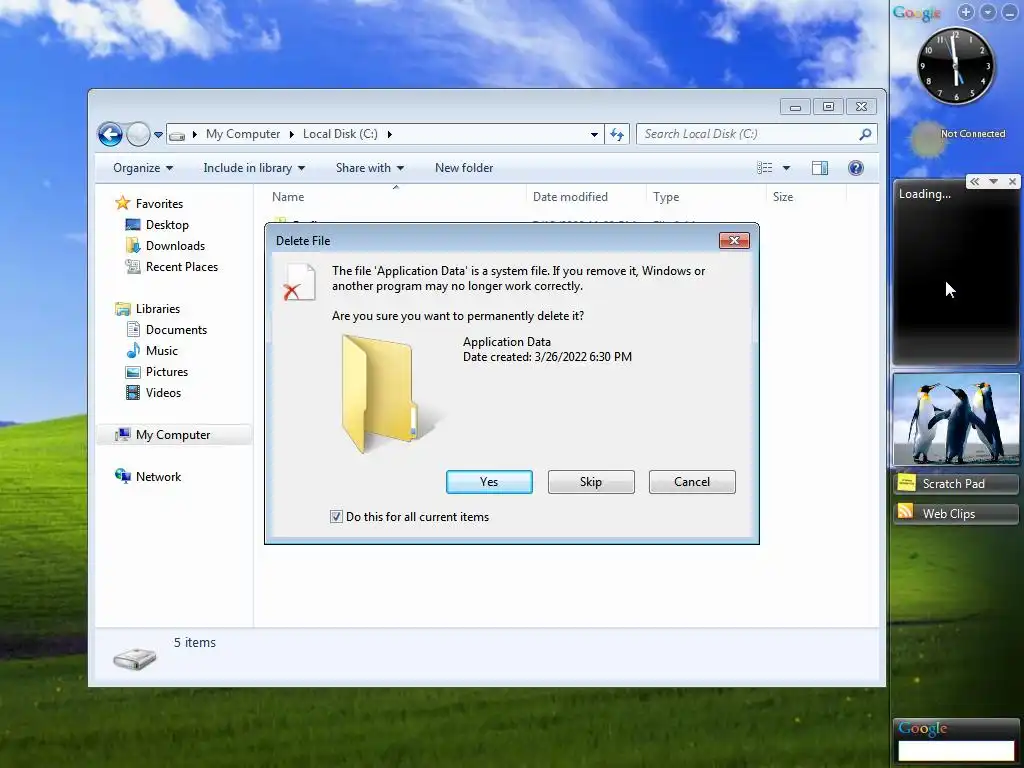Click the Change your view icon

point(765,168)
